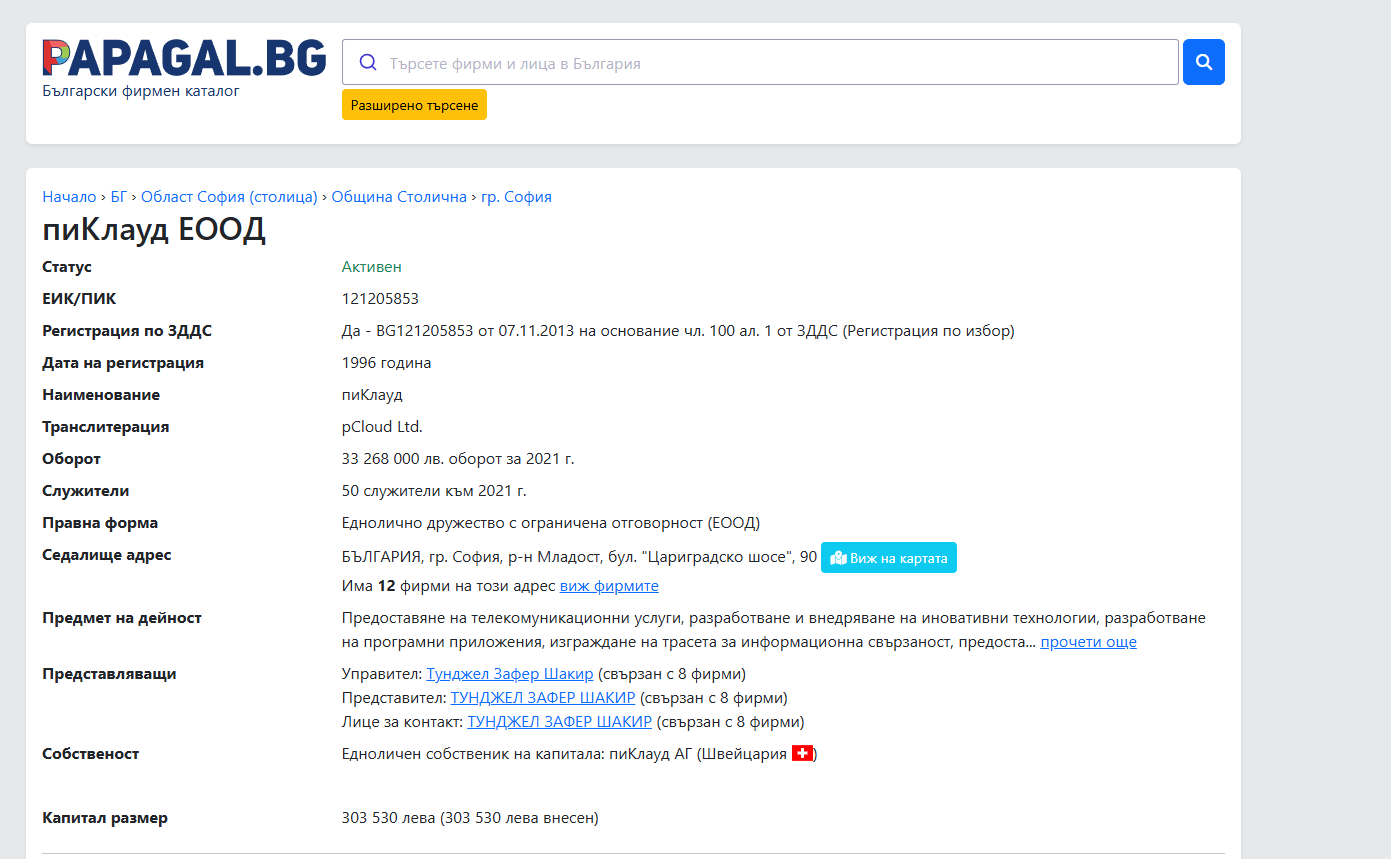The height and width of the screenshot is (859, 1391).
Task: Select the Регистрация по ЗДДС label
Action: coord(127,331)
